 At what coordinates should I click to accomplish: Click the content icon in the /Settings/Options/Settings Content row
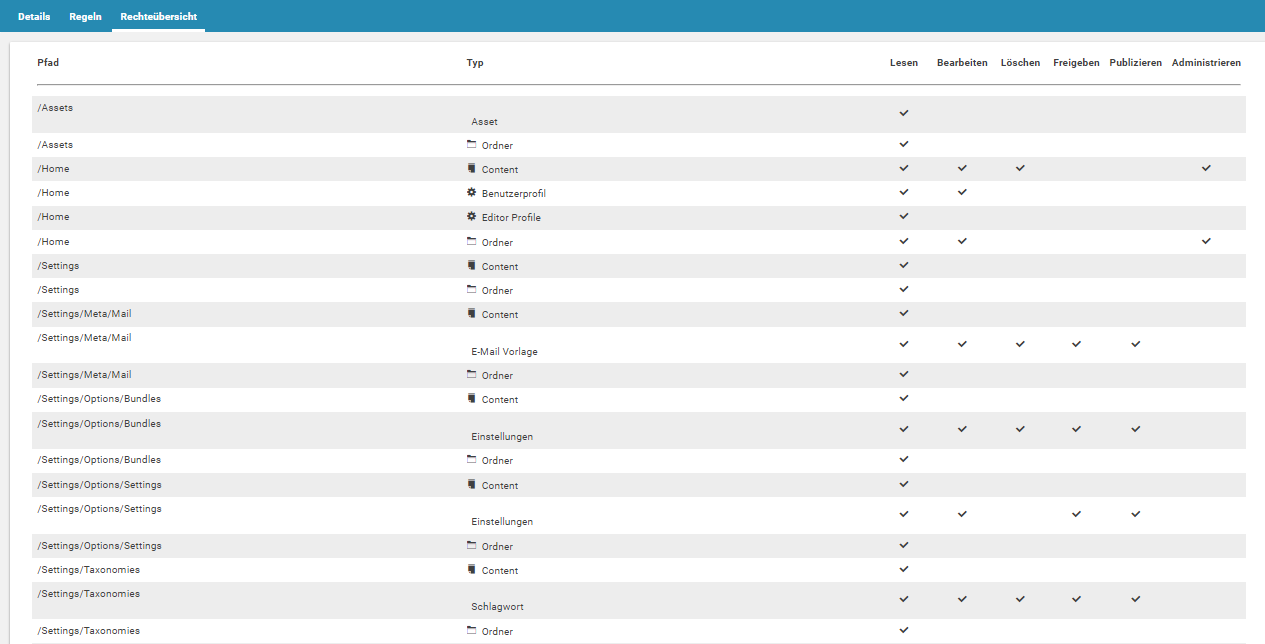[471, 484]
